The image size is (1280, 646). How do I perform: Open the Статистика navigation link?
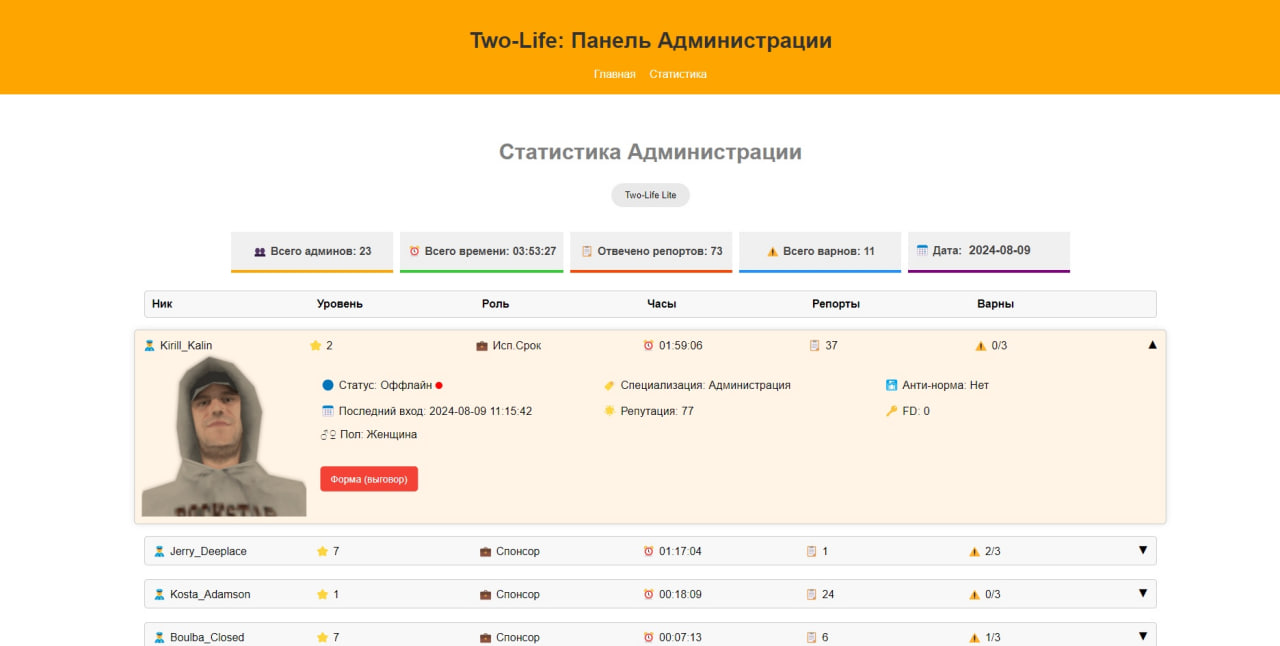click(x=677, y=73)
